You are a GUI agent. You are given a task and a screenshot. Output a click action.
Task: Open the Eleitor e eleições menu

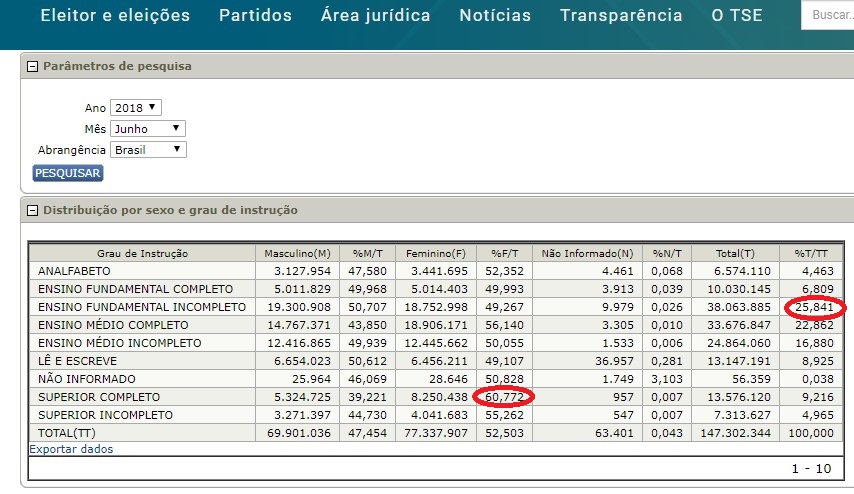point(114,16)
